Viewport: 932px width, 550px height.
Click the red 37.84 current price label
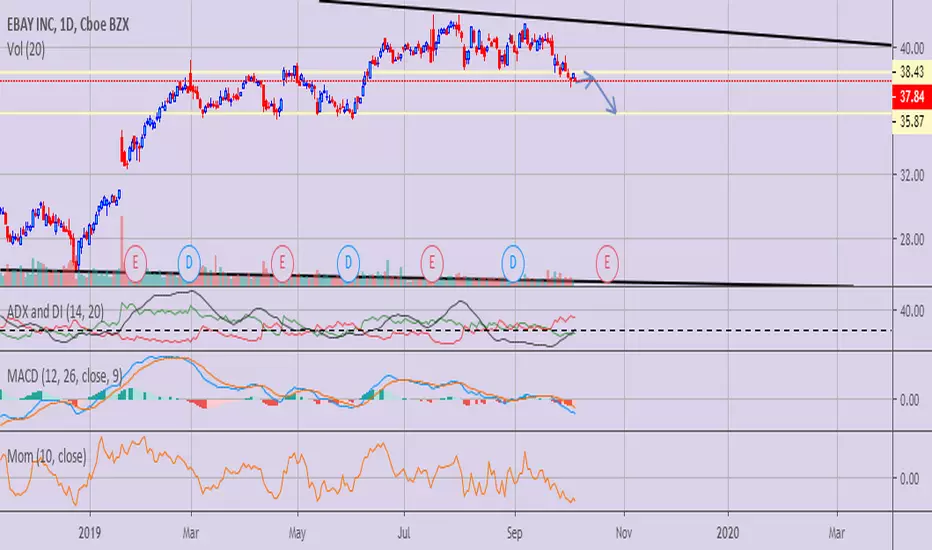911,96
